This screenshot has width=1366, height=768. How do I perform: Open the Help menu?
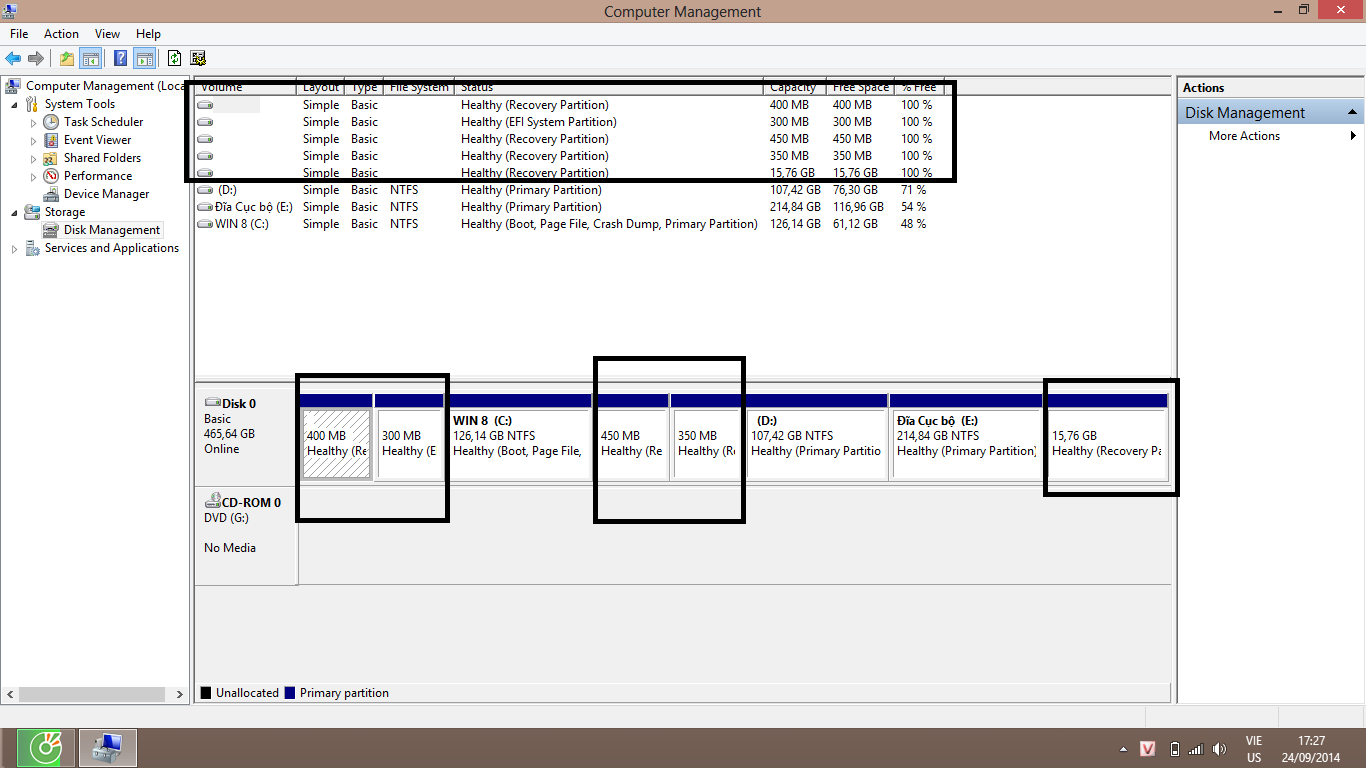[x=148, y=34]
